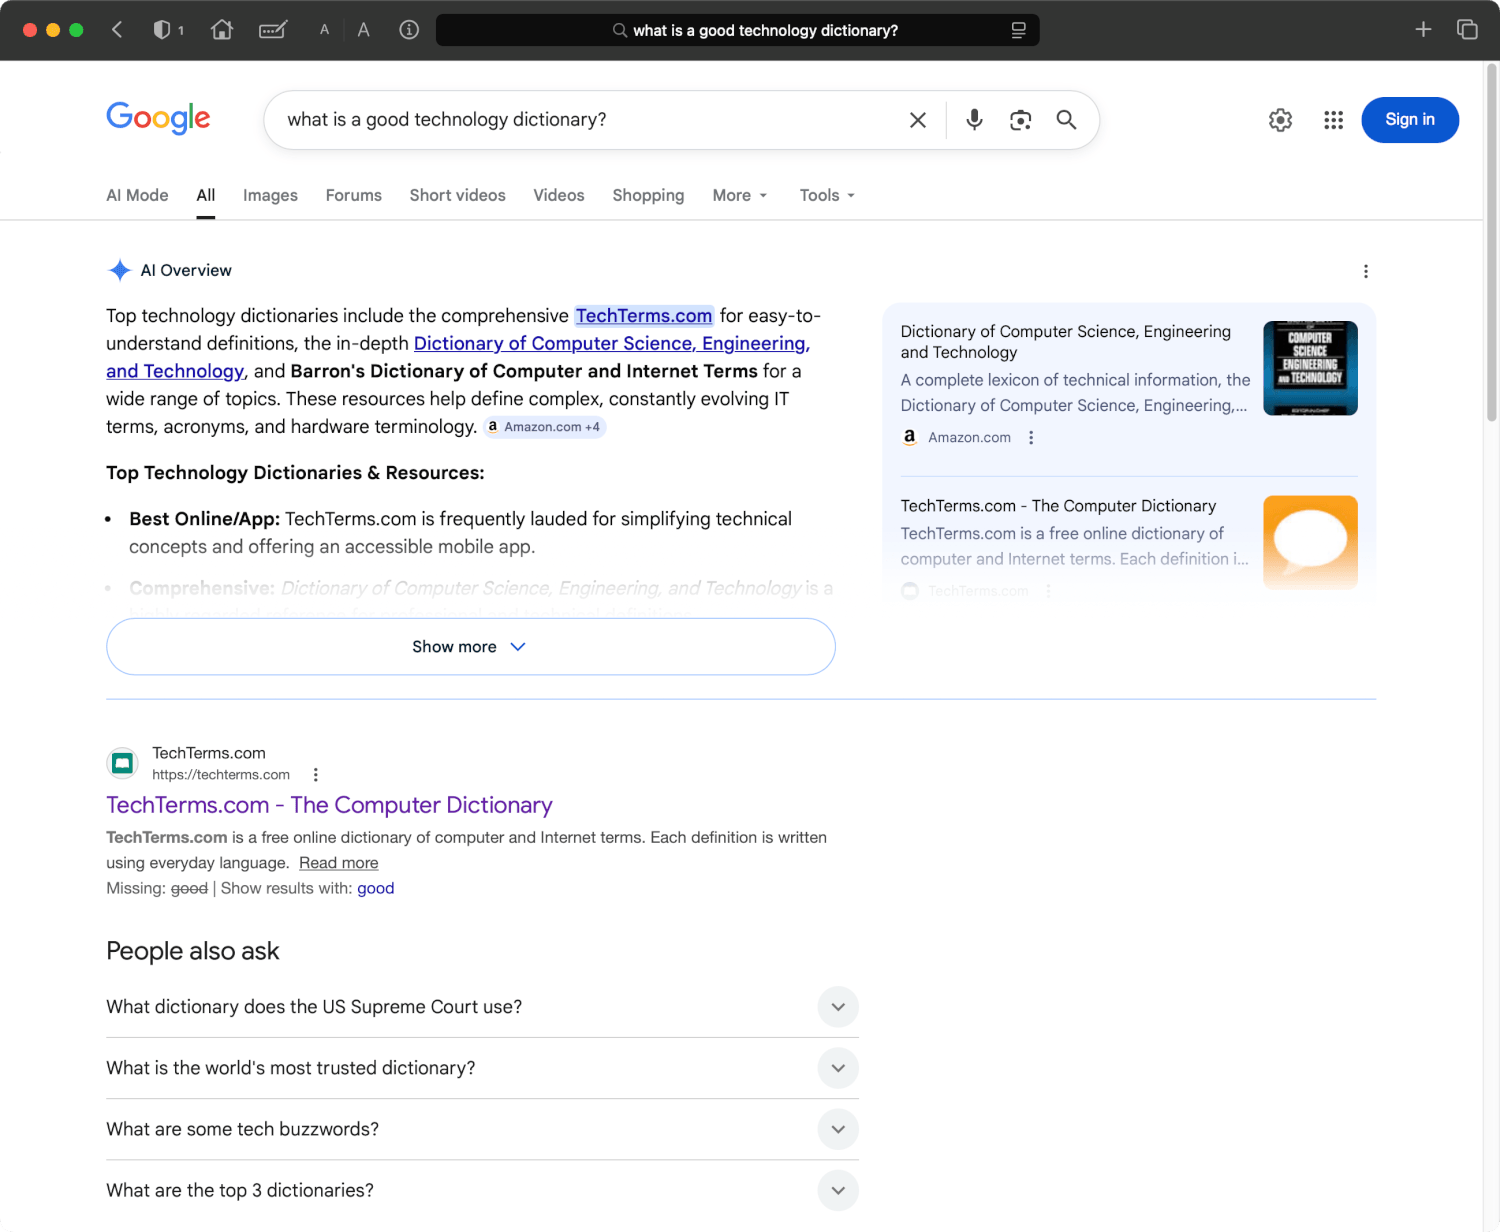
Task: Start a voice search with the microphone
Action: pyautogui.click(x=973, y=119)
